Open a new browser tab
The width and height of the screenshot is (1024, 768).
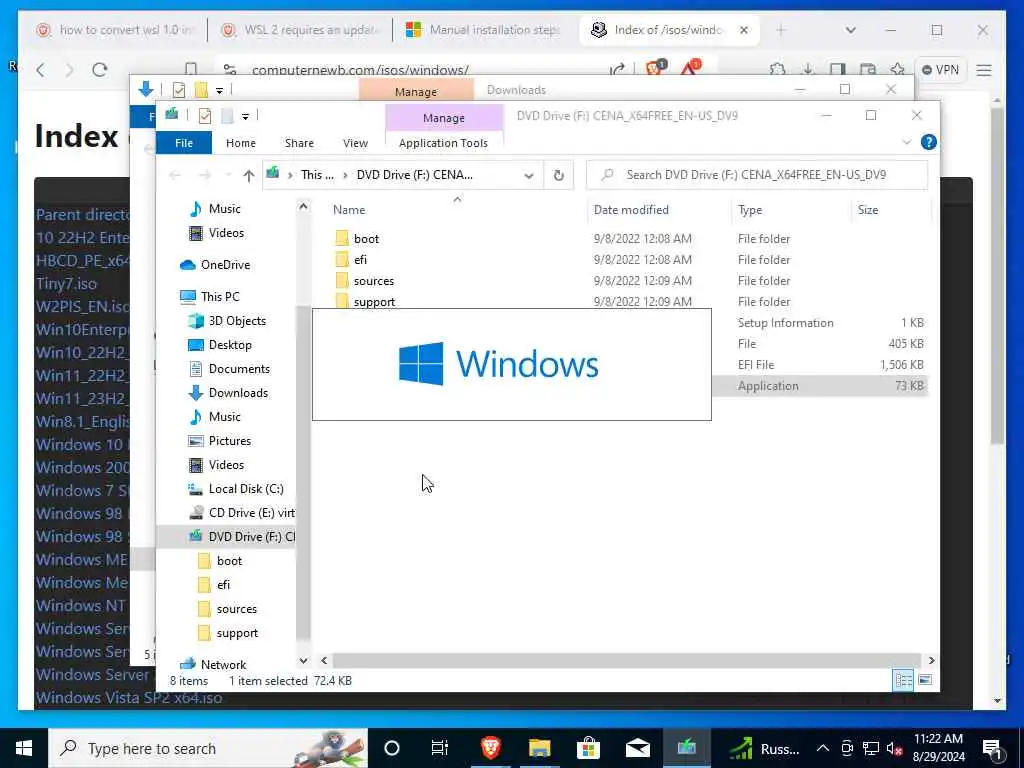tap(780, 30)
